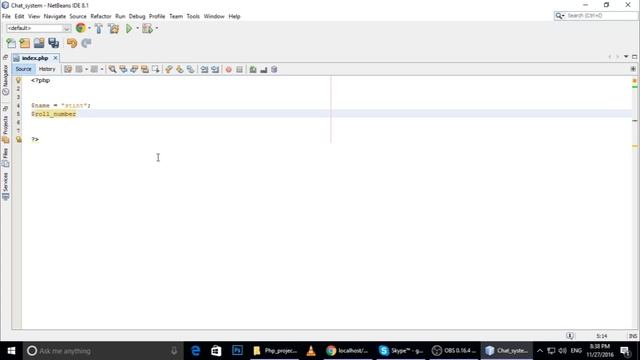The image size is (640, 360).
Task: Open search options dropdown by magnifier
Action: [560, 16]
